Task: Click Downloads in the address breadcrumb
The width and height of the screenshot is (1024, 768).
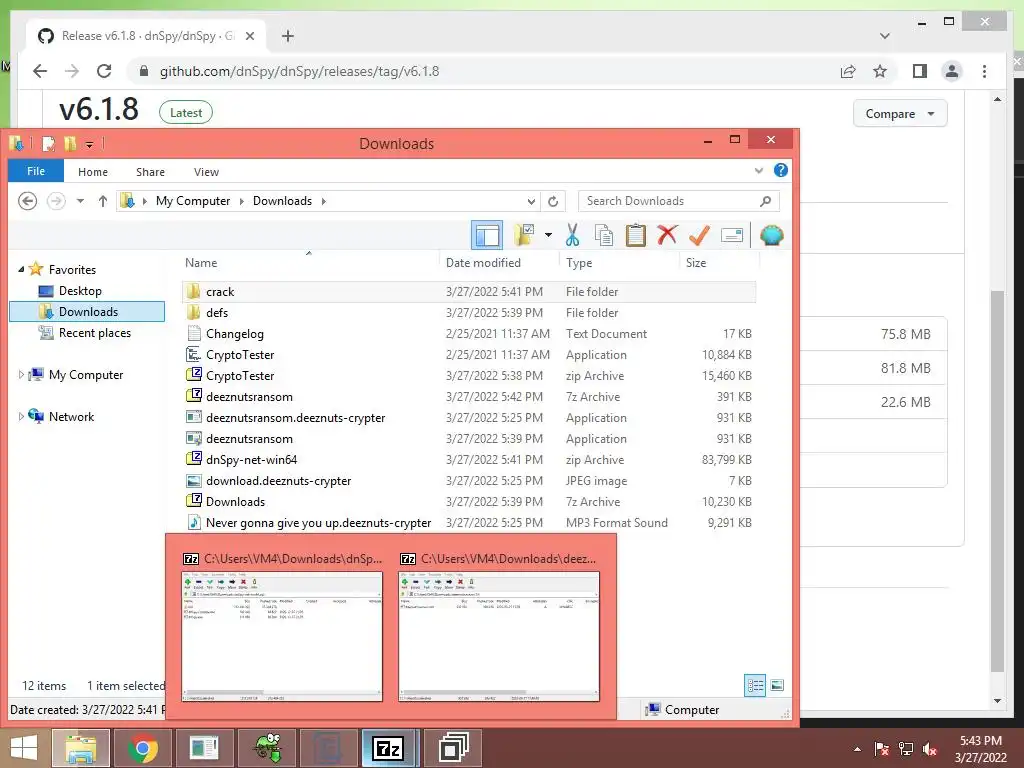Action: [x=282, y=201]
